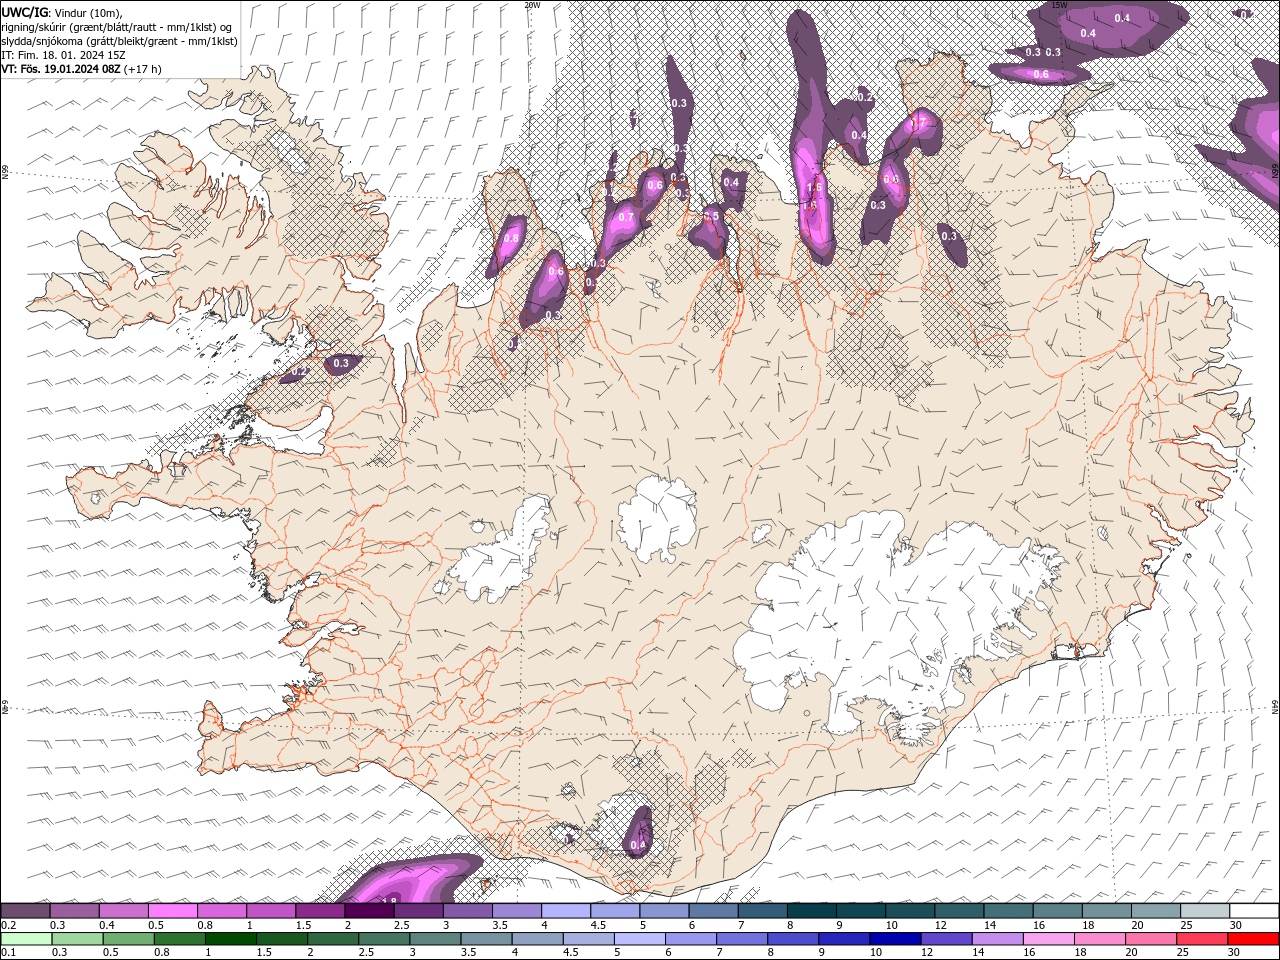Click the 0.5 snowfall value on north coast
The height and width of the screenshot is (960, 1280).
[x=712, y=216]
